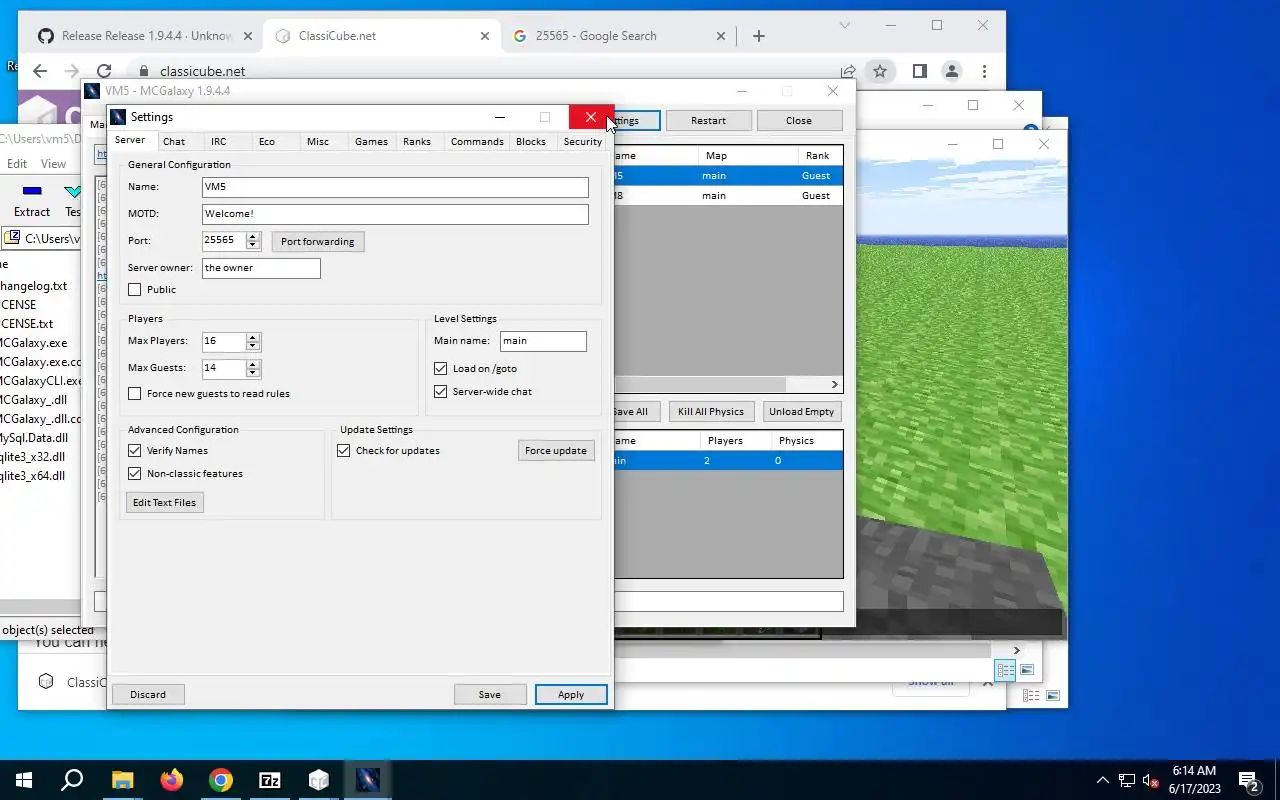Switch to ClassiCube taskbar icon
The image size is (1280, 800).
click(x=318, y=780)
